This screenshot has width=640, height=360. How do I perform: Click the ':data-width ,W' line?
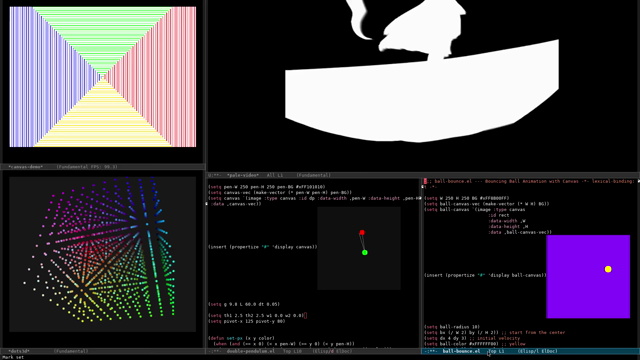pos(507,221)
